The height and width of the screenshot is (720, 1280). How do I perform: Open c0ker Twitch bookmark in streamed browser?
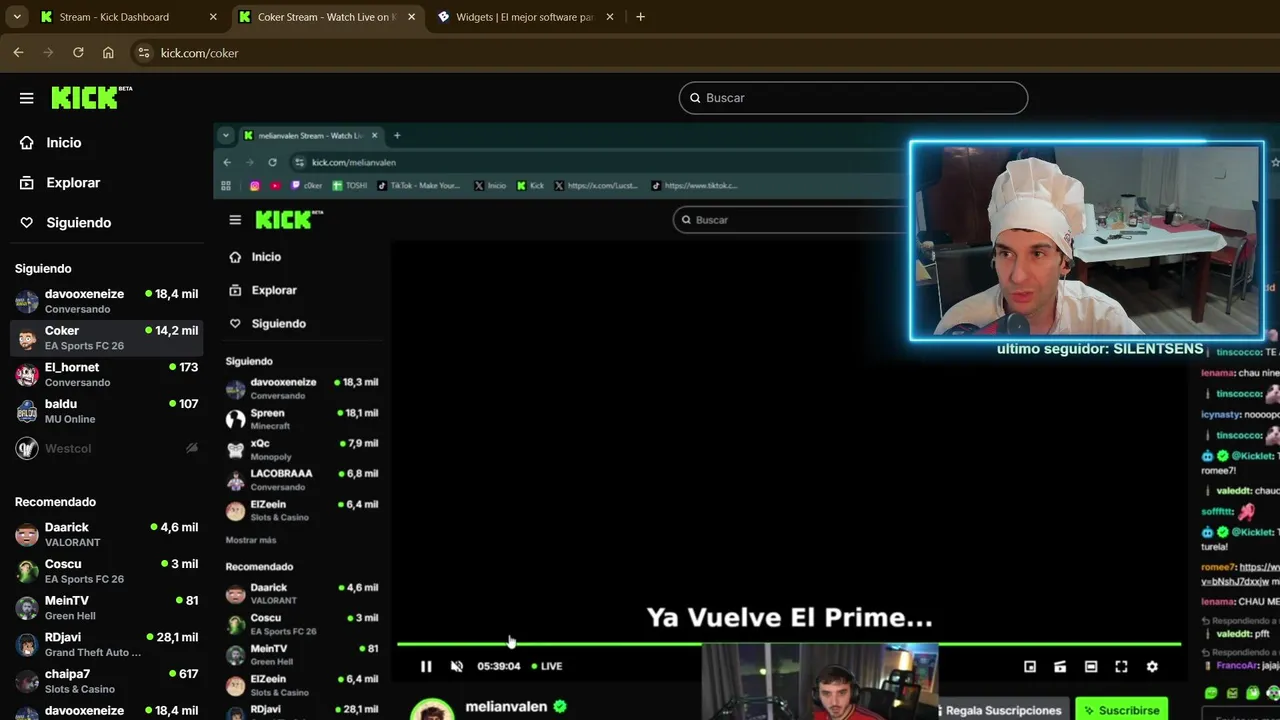tap(307, 185)
